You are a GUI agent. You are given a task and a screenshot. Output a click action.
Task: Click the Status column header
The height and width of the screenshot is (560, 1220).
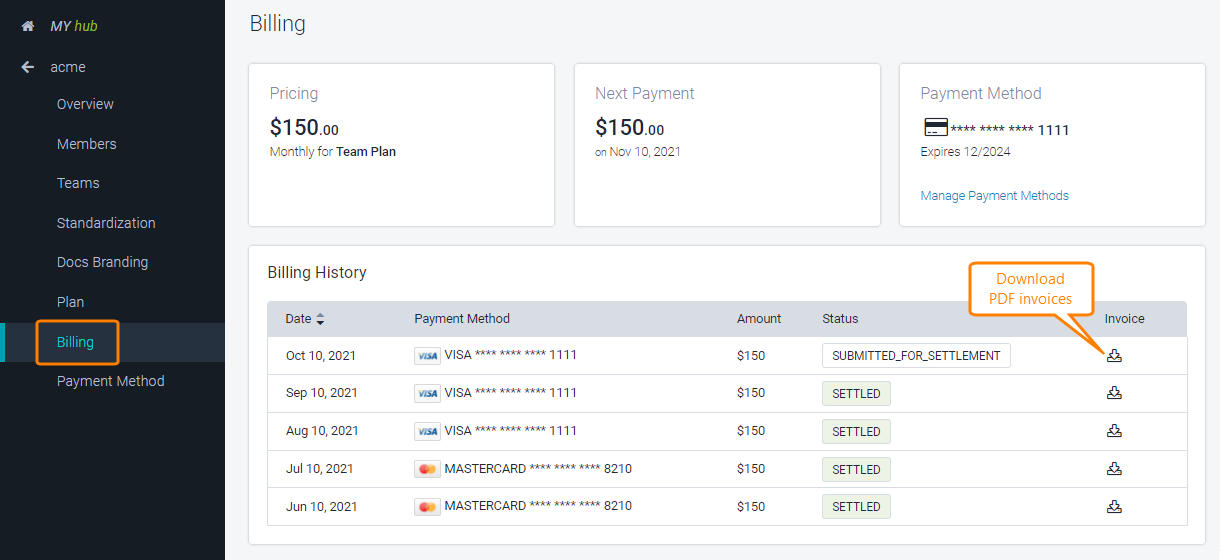840,319
